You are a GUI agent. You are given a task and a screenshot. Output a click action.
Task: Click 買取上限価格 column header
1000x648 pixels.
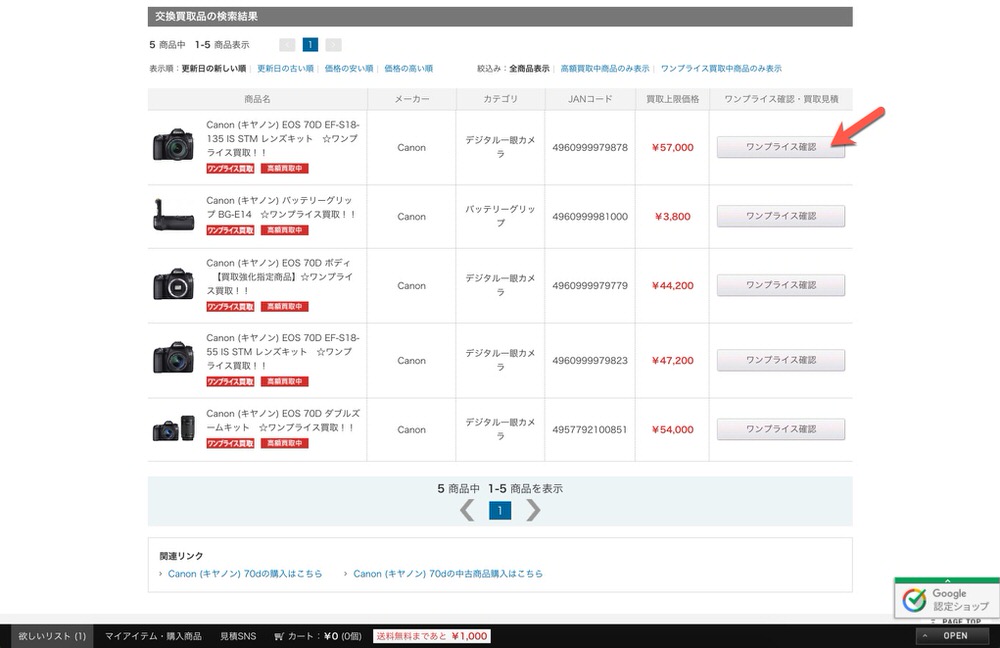pyautogui.click(x=672, y=99)
